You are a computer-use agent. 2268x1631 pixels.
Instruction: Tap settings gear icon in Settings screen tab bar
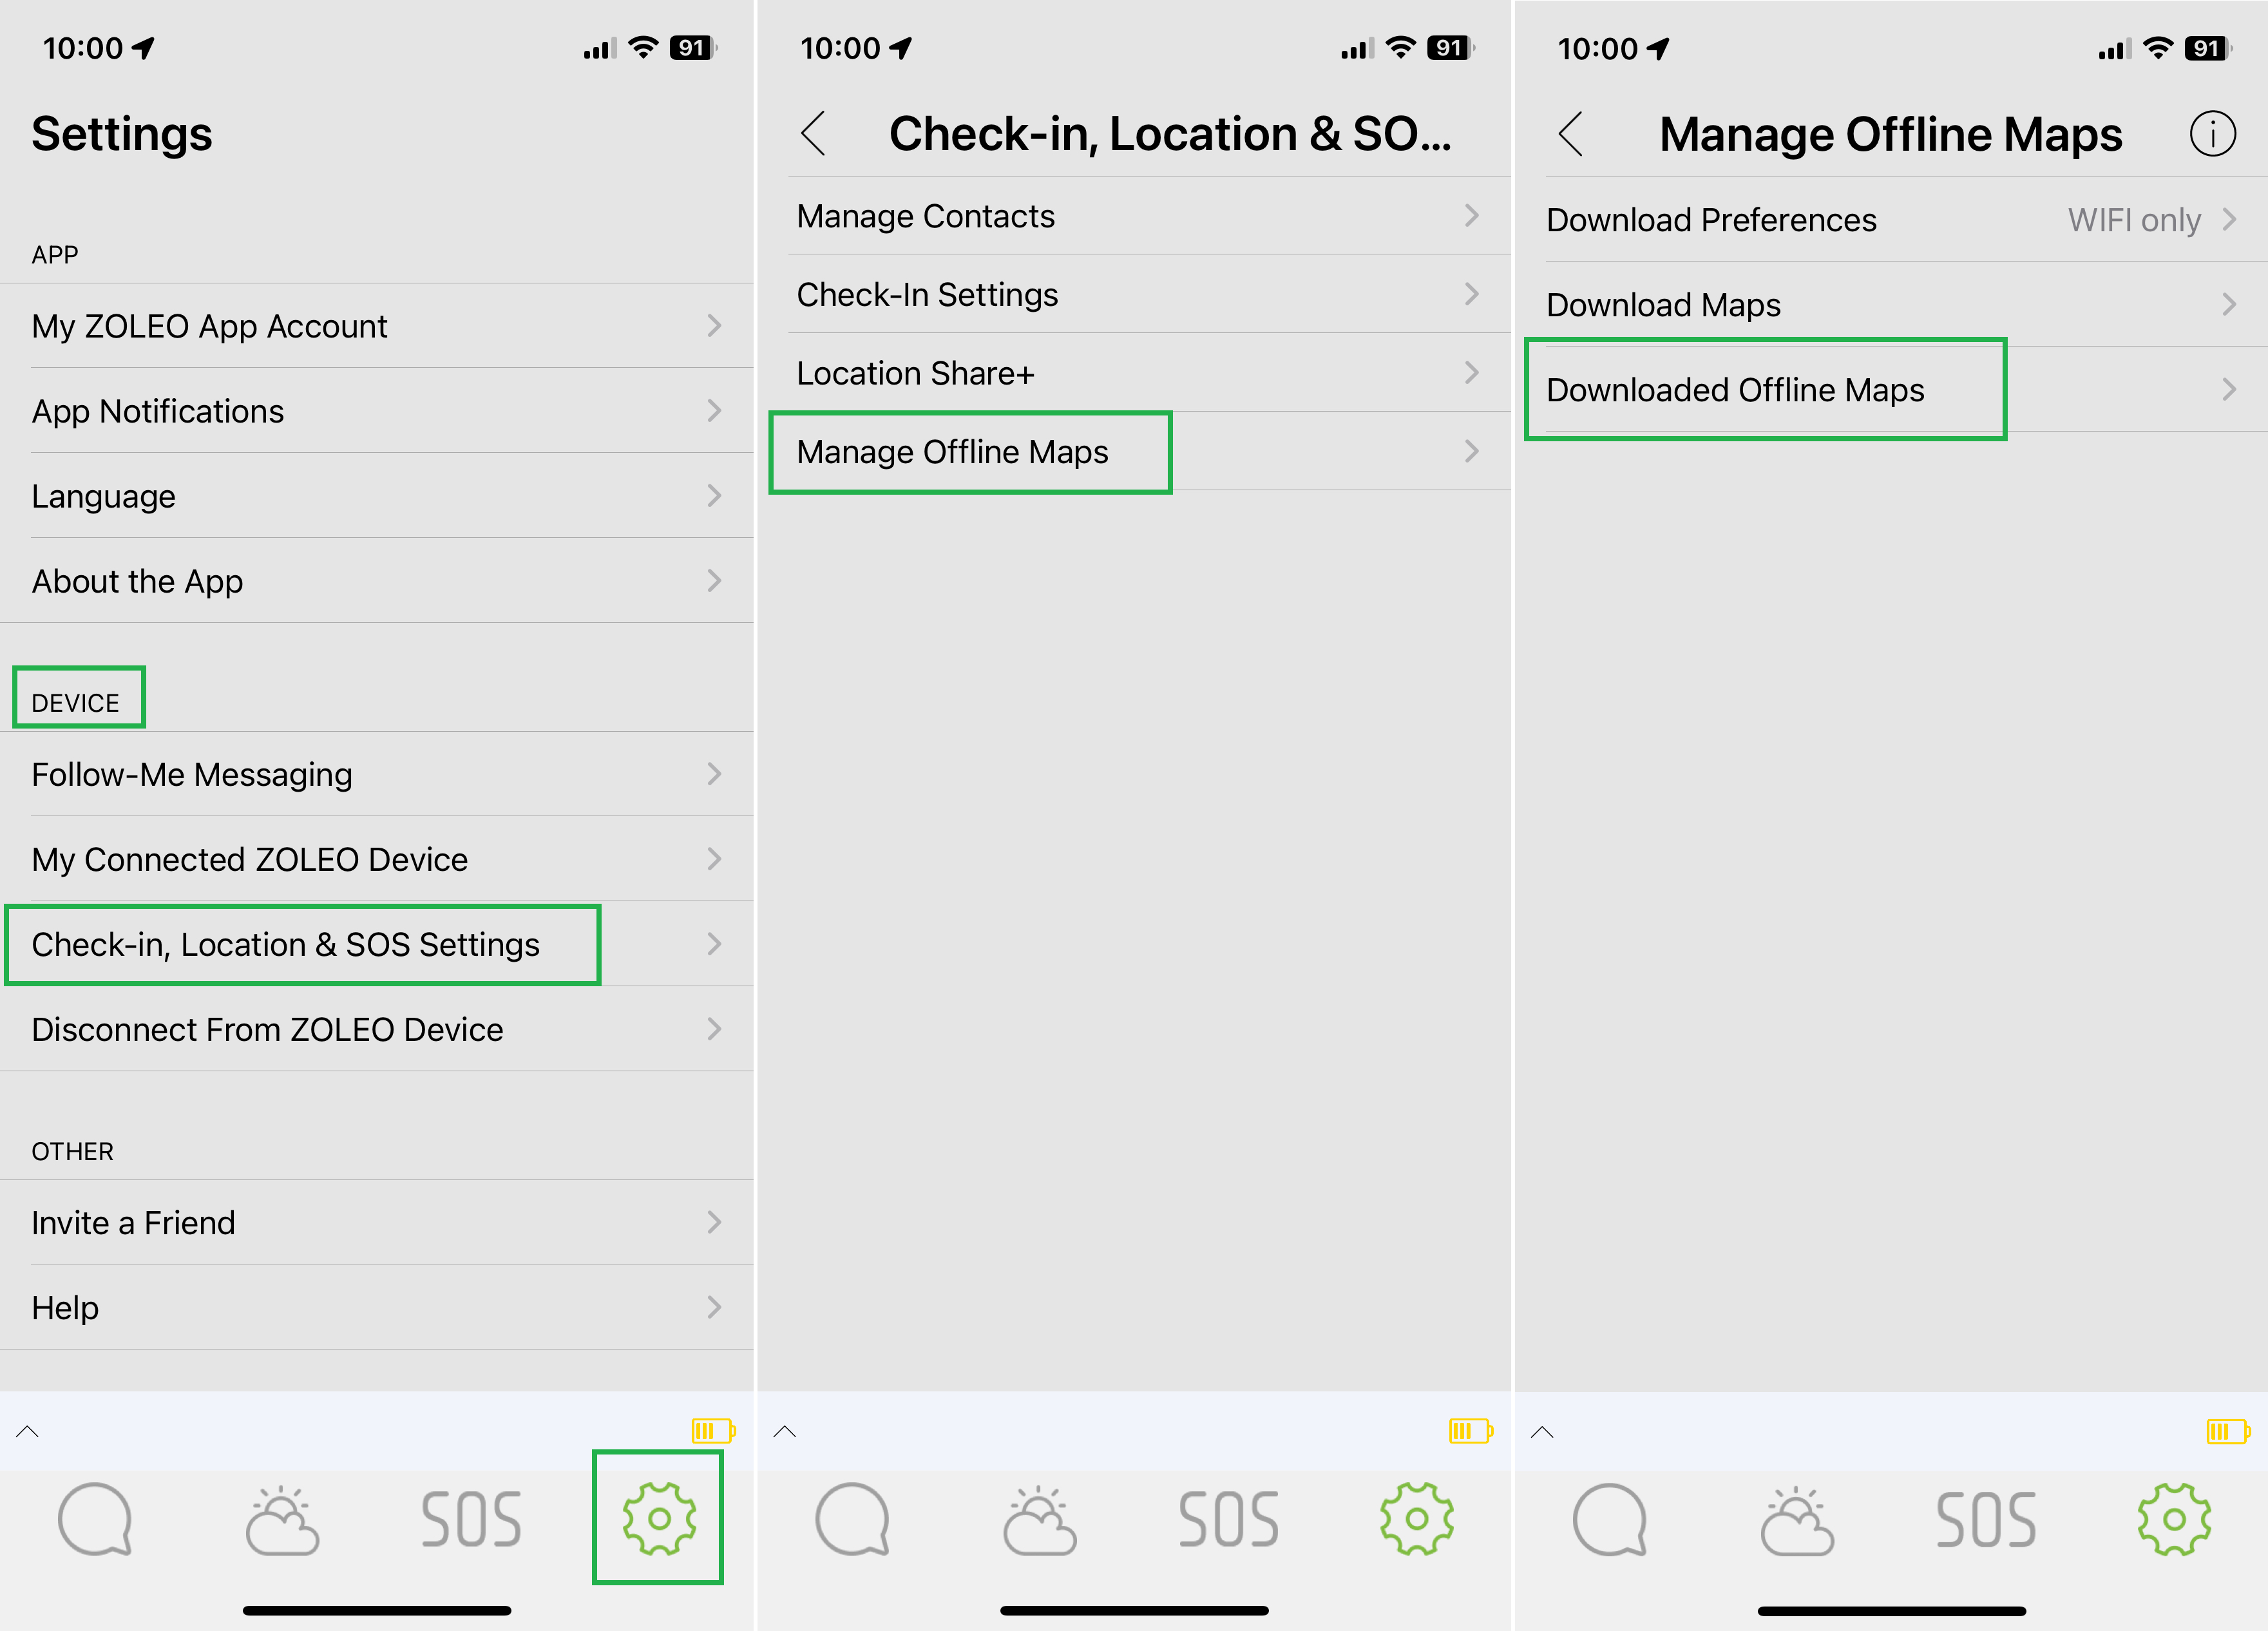(x=659, y=1518)
